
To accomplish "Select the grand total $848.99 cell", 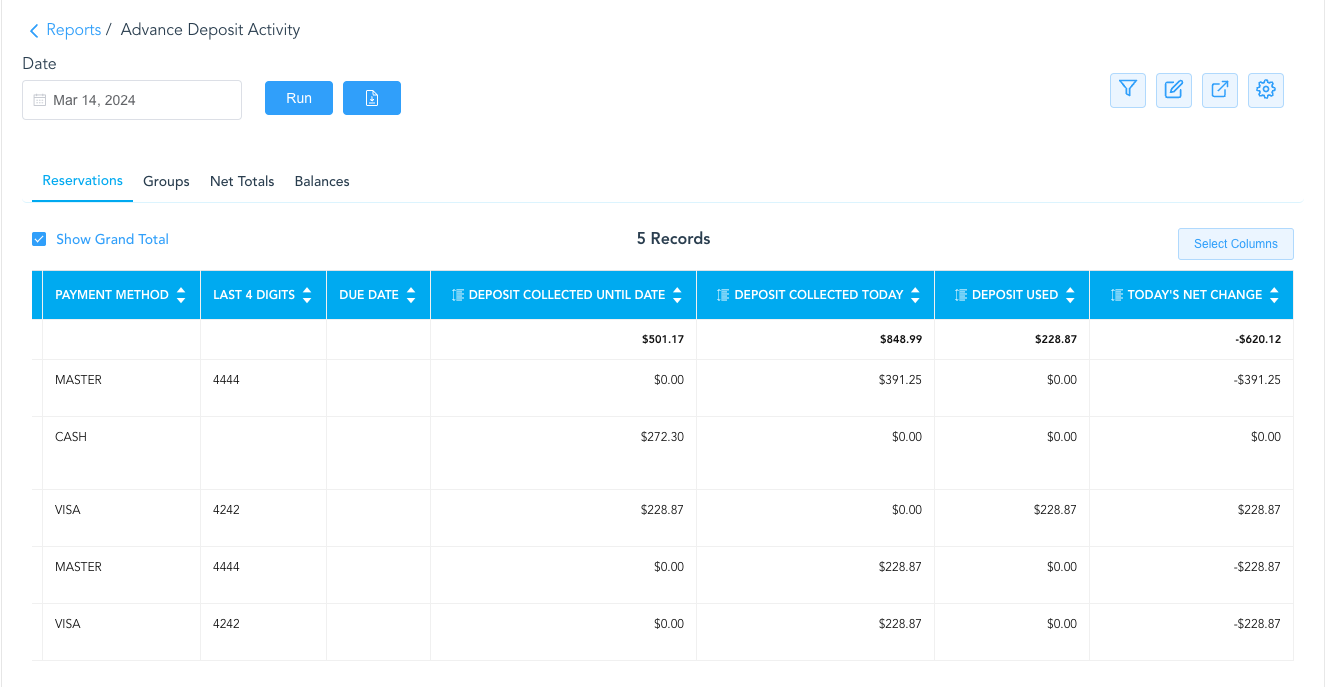I will (816, 340).
